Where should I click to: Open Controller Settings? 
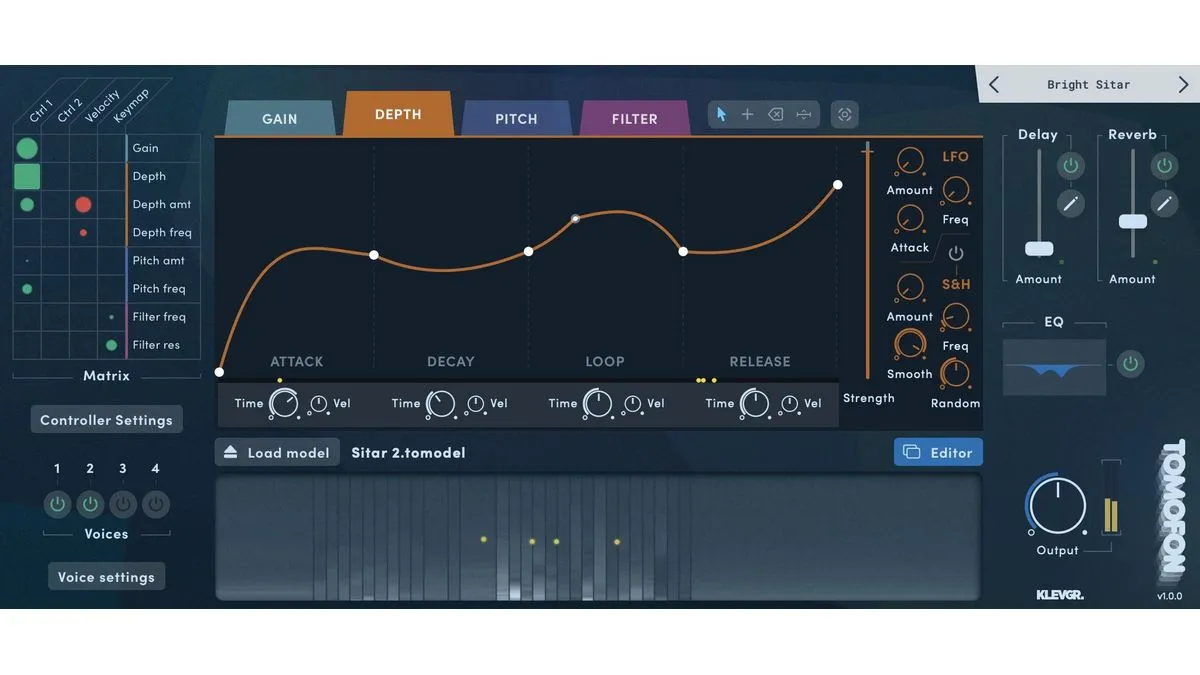106,420
